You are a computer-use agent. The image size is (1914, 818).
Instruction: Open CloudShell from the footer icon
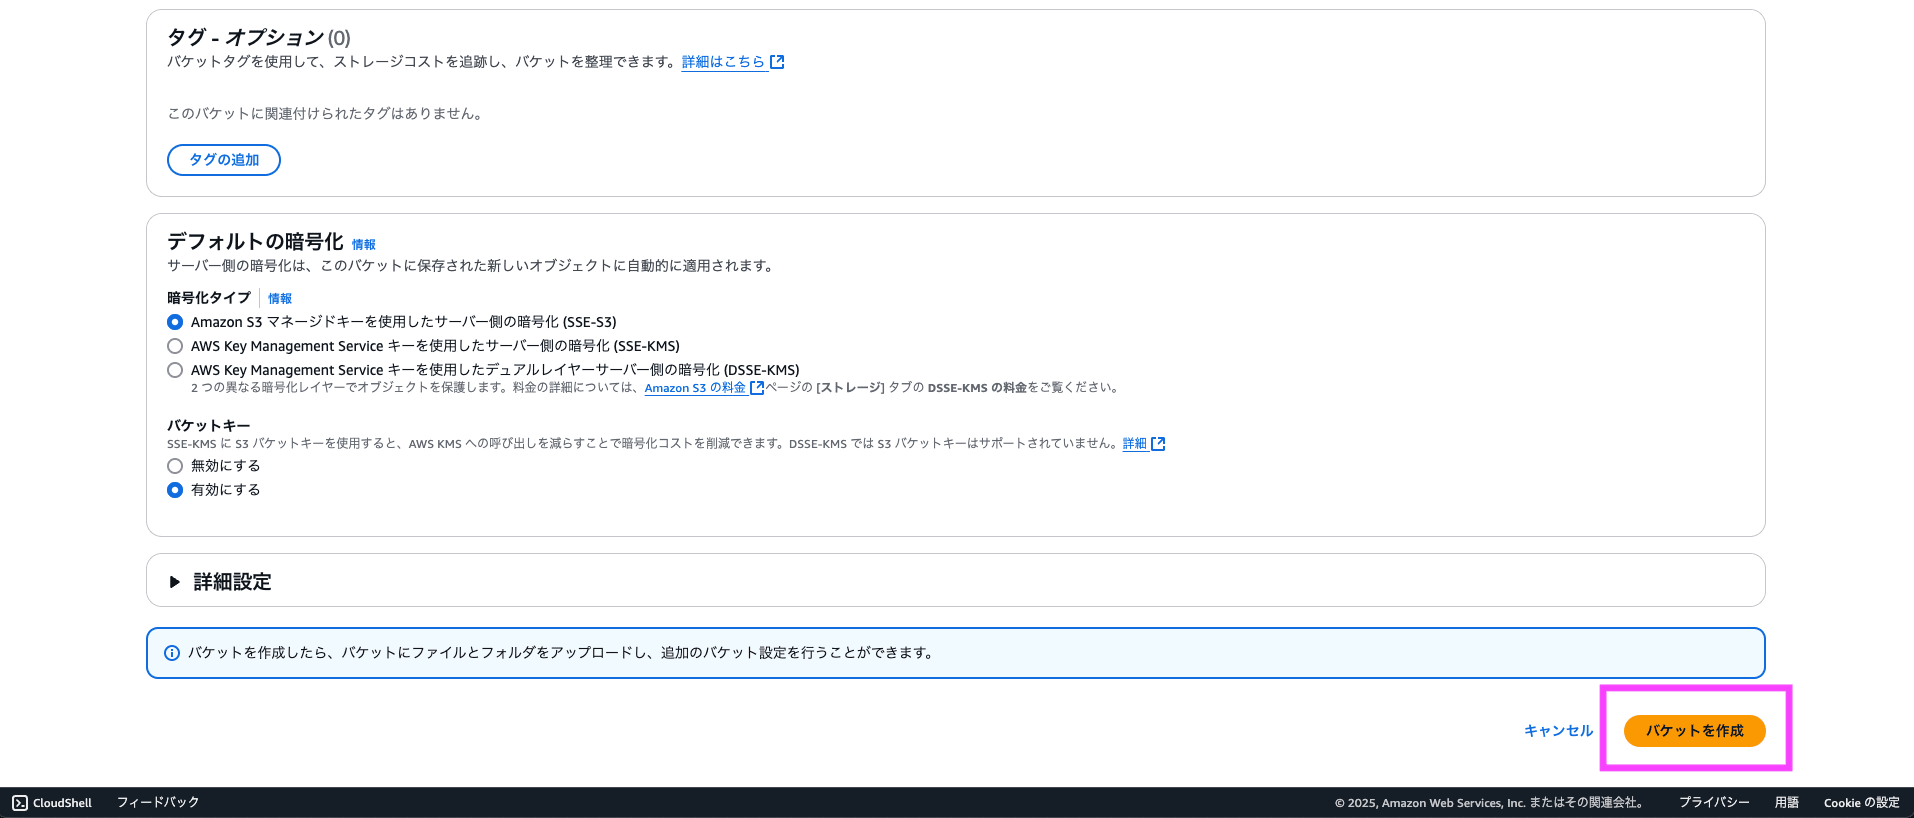click(x=20, y=803)
